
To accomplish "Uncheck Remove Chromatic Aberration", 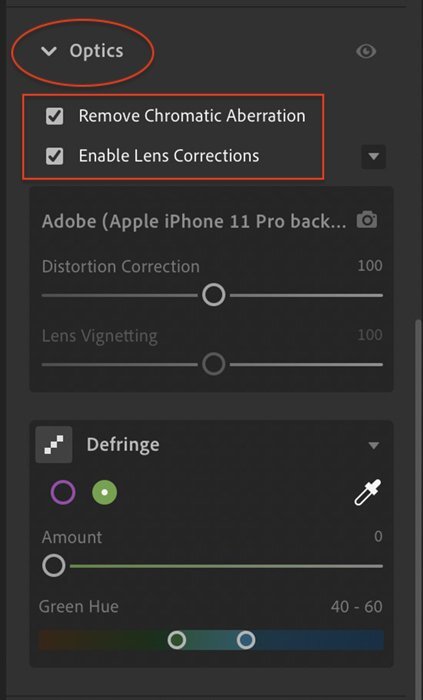I will pyautogui.click(x=54, y=116).
